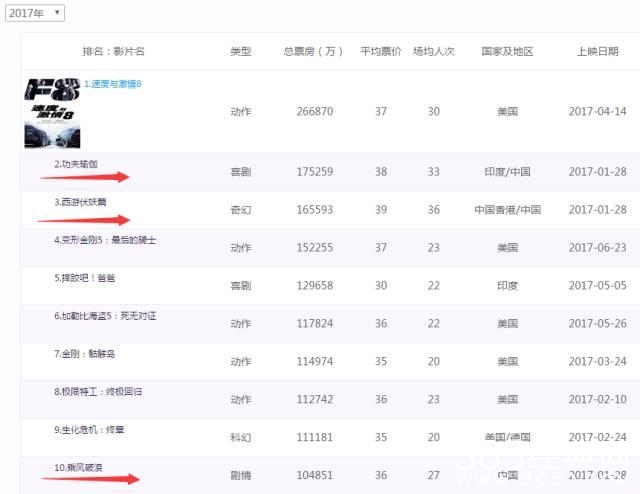Open the 2.功夫瑜伽 movie entry

click(x=76, y=163)
